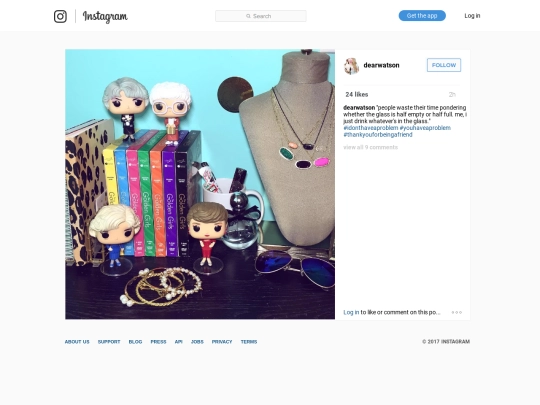Follow the dearwatson account
Screen dimensions: 540x405
[x=444, y=65]
